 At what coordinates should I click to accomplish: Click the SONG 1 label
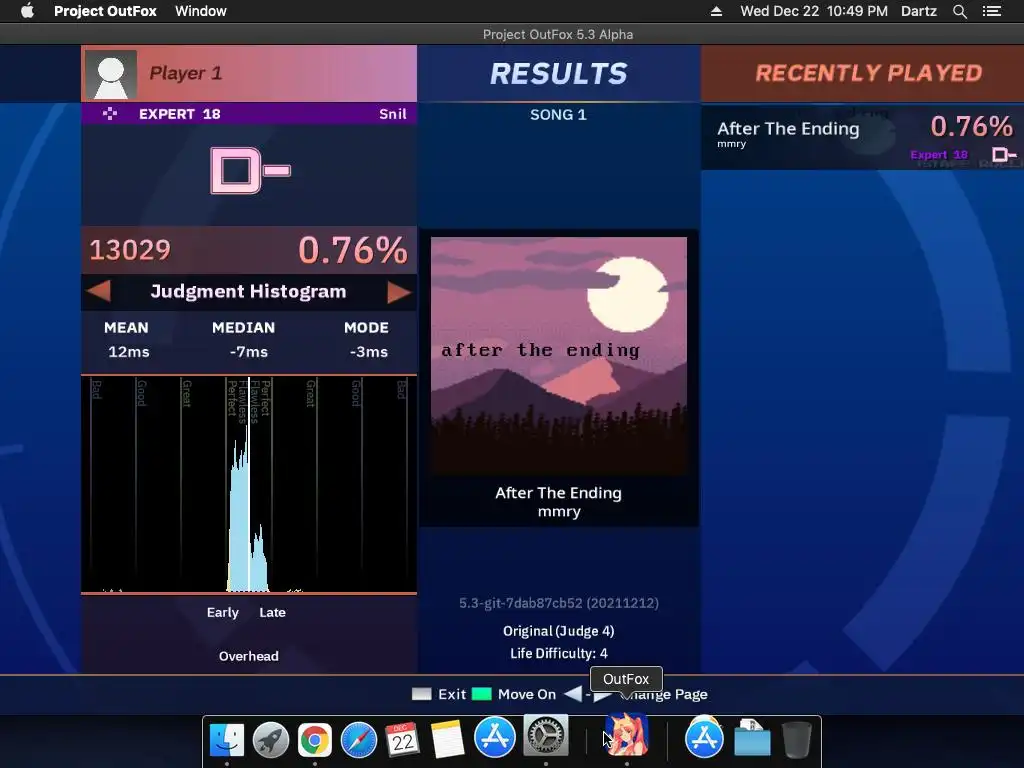(558, 115)
